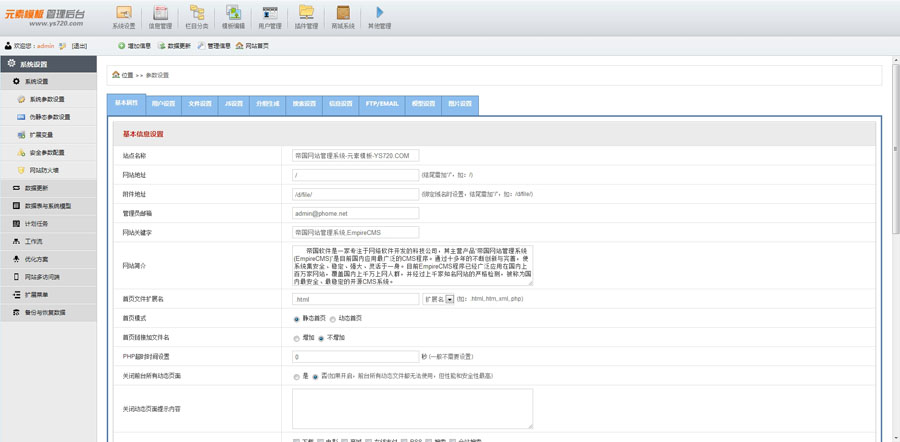Open 伪静态参数设置 in the sidebar
This screenshot has height=442, width=900.
pyautogui.click(x=49, y=117)
